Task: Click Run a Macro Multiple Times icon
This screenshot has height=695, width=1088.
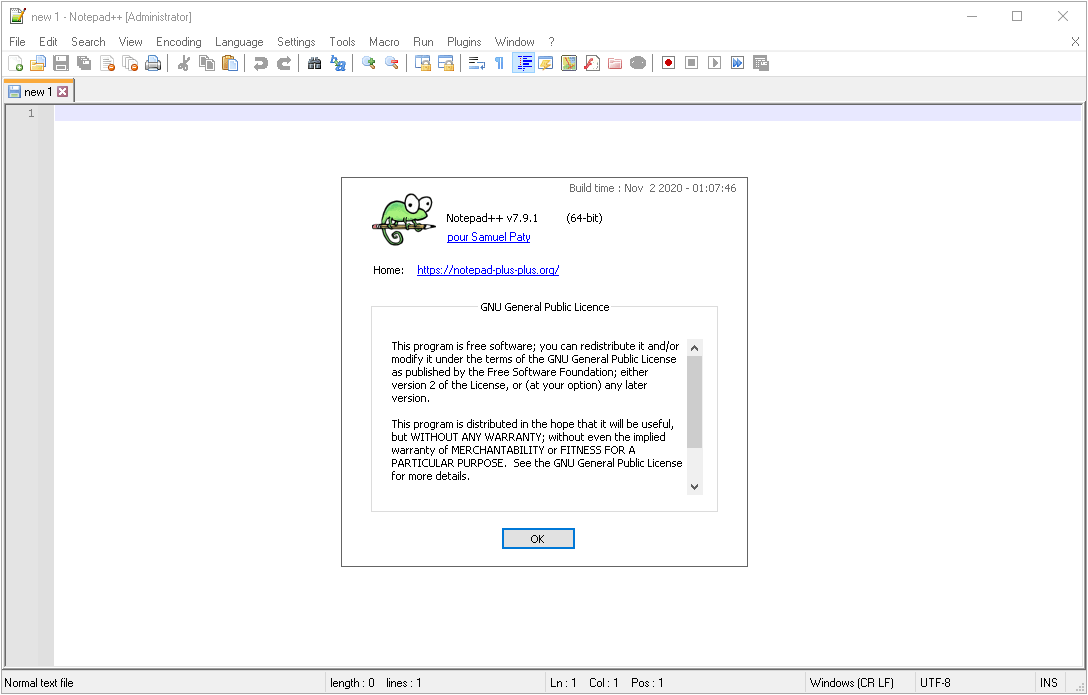Action: pyautogui.click(x=738, y=63)
